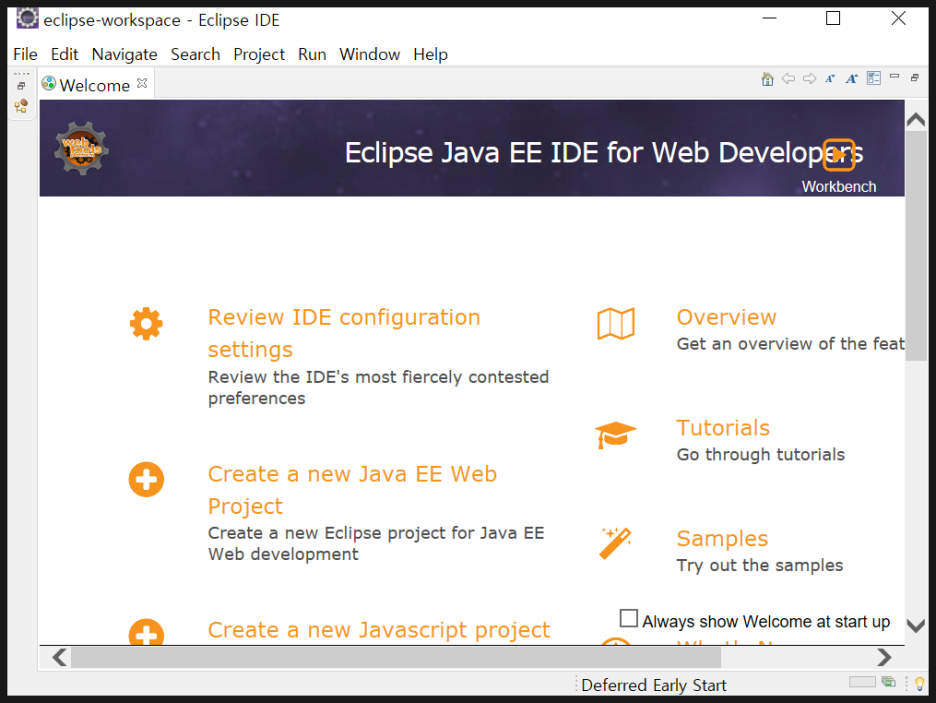Open the Project Explorer icon in left trim
Viewport: 936px width, 703px height.
(21, 107)
